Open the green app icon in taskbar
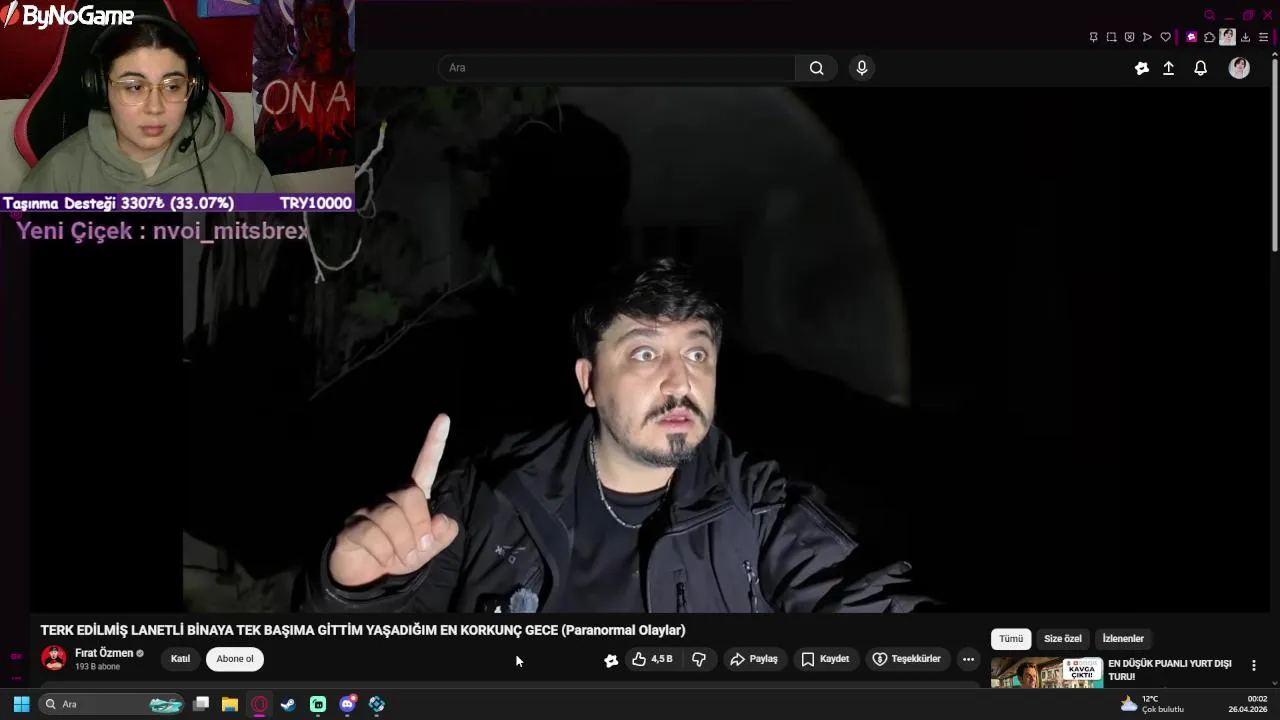 pos(318,704)
